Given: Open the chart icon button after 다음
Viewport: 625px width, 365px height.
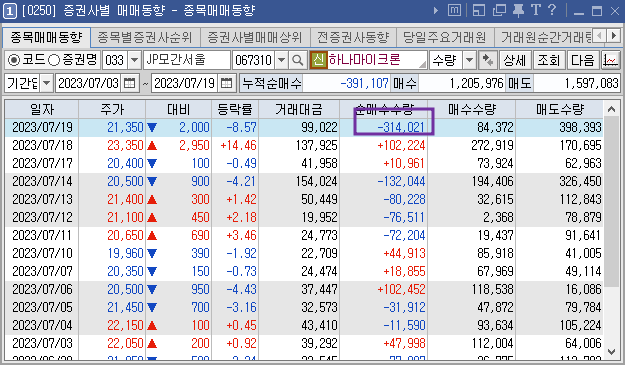Looking at the screenshot, I should [x=610, y=60].
